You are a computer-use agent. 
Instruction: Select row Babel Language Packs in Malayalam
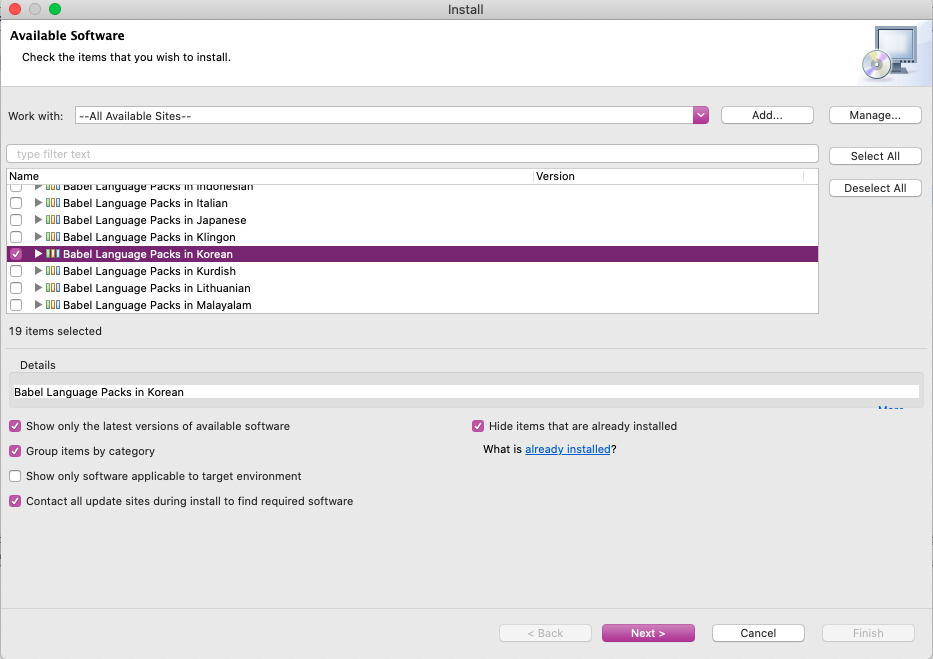coord(412,305)
